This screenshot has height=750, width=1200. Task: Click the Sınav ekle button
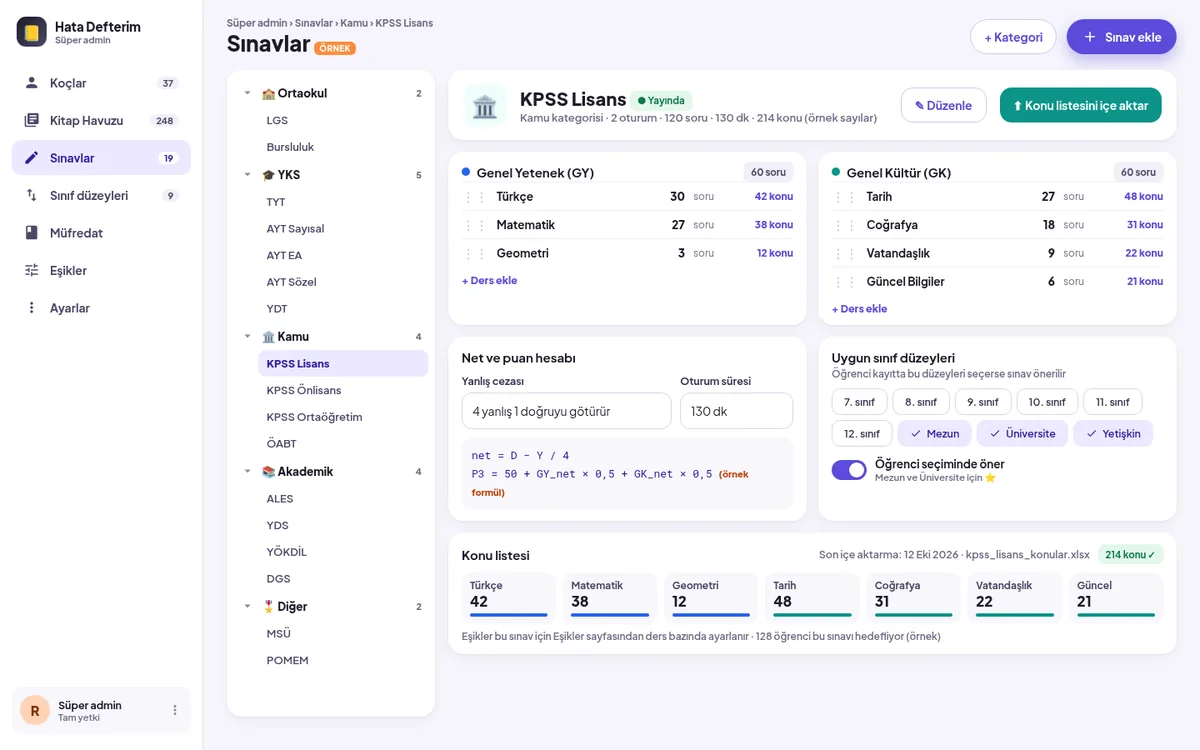point(1121,37)
